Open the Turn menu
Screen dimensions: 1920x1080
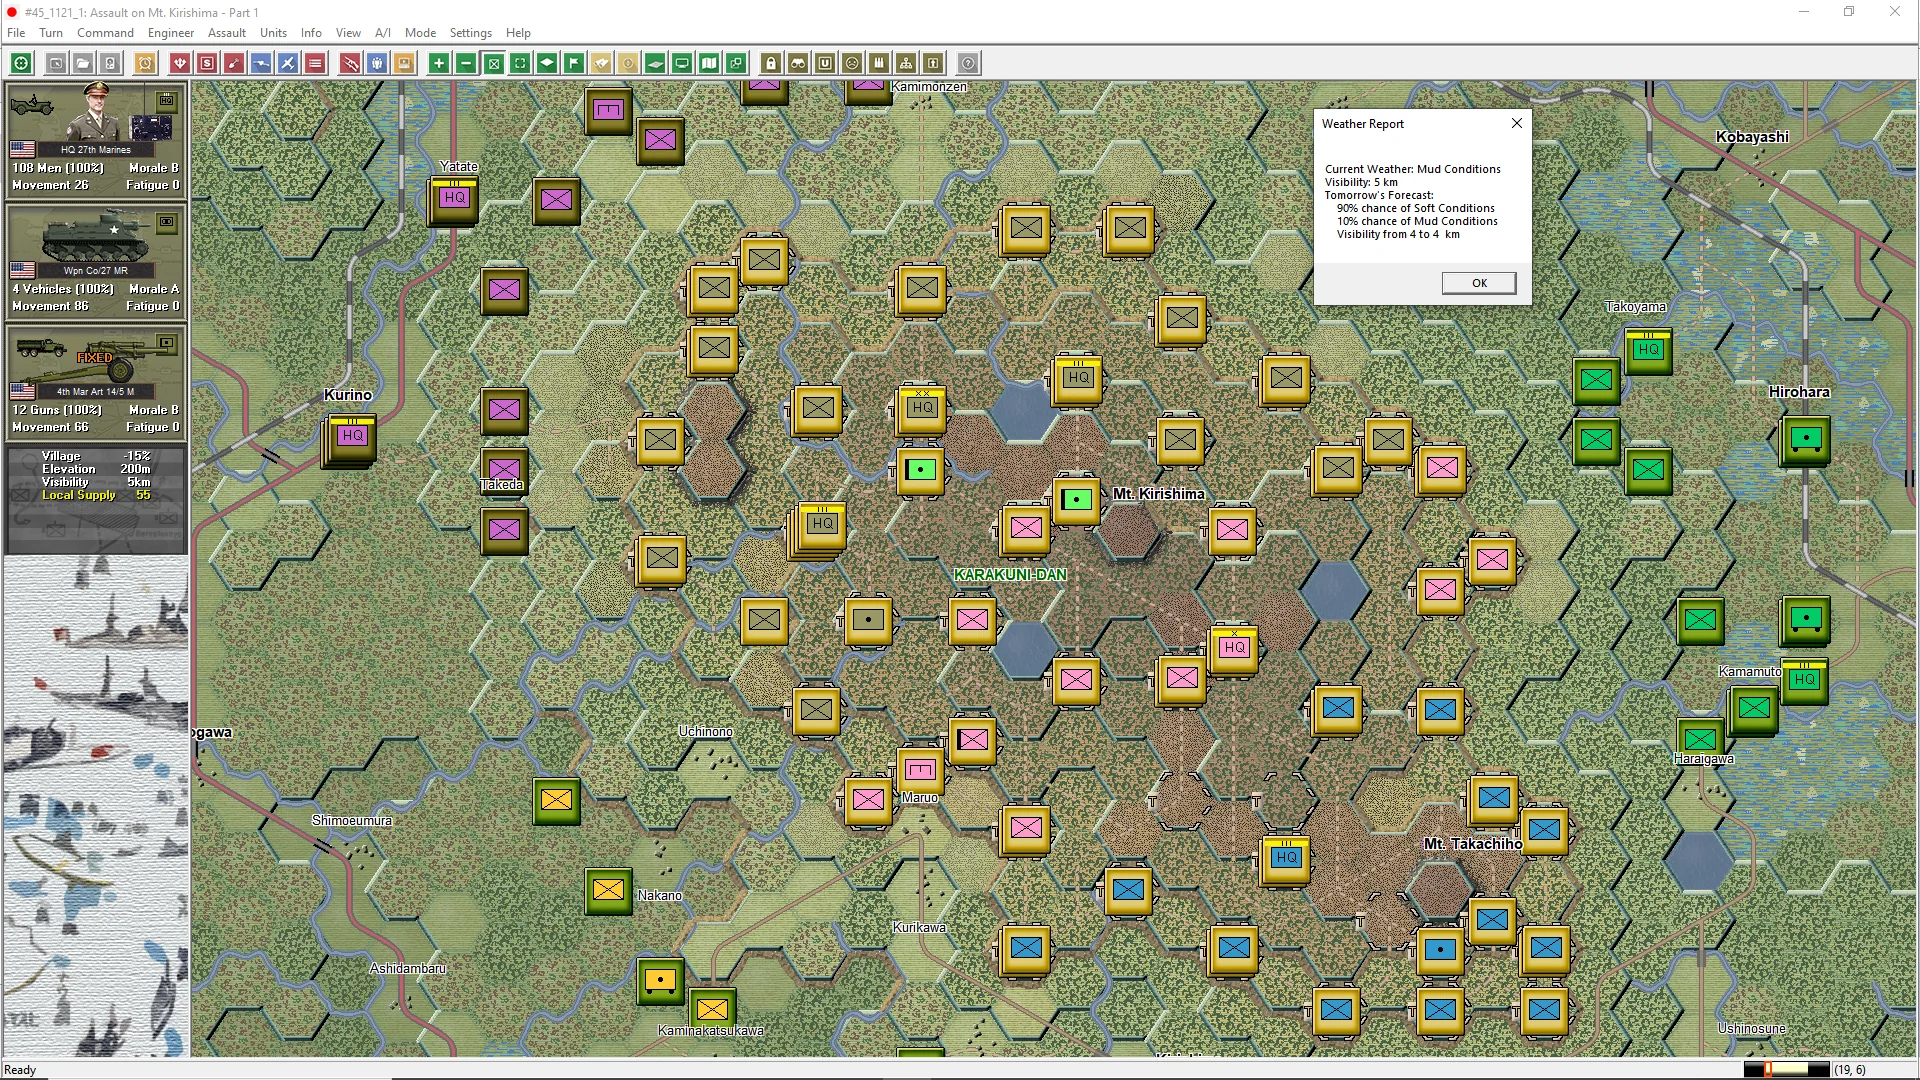[51, 33]
